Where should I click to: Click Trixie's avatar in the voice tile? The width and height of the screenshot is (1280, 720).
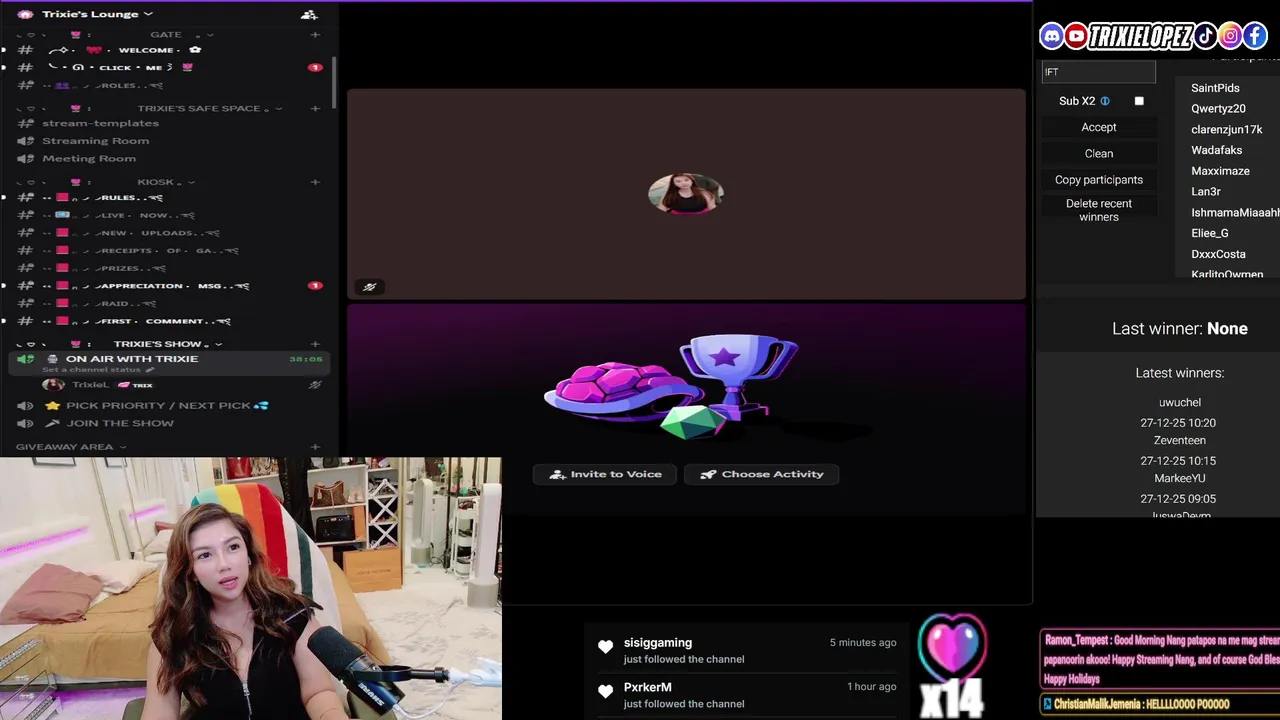(686, 193)
